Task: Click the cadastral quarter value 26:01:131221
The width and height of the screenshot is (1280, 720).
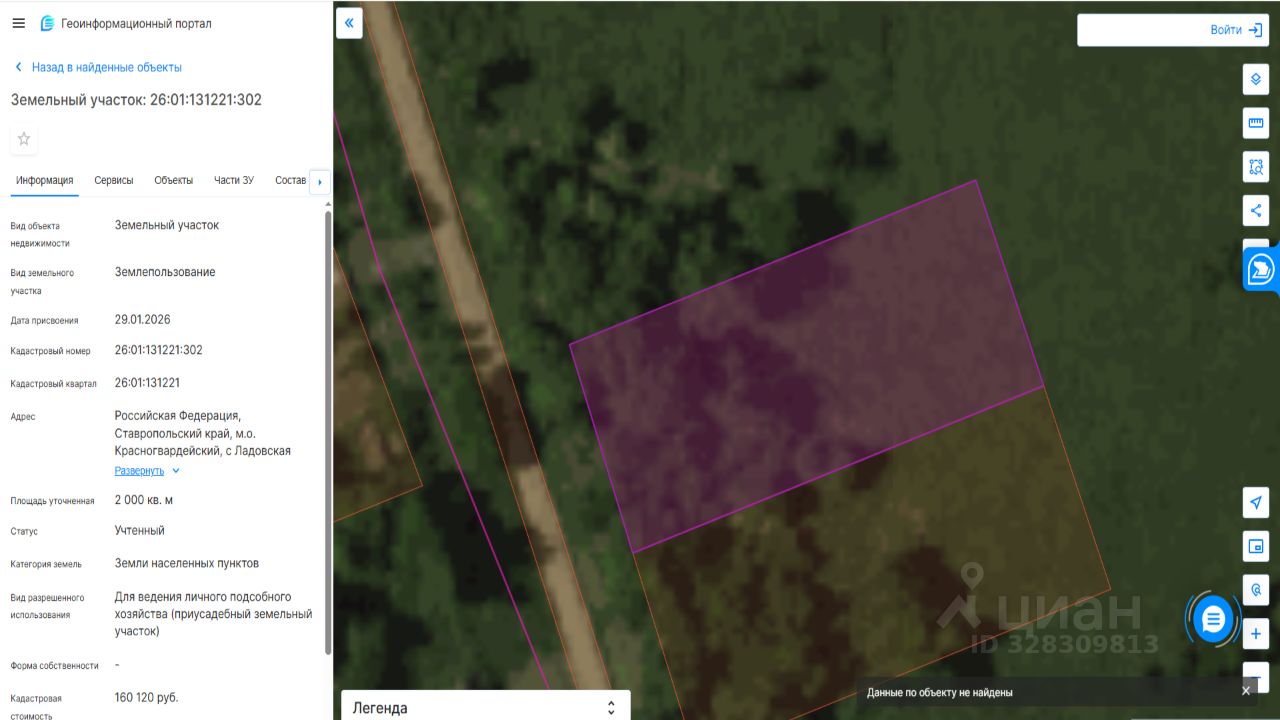Action: click(148, 383)
